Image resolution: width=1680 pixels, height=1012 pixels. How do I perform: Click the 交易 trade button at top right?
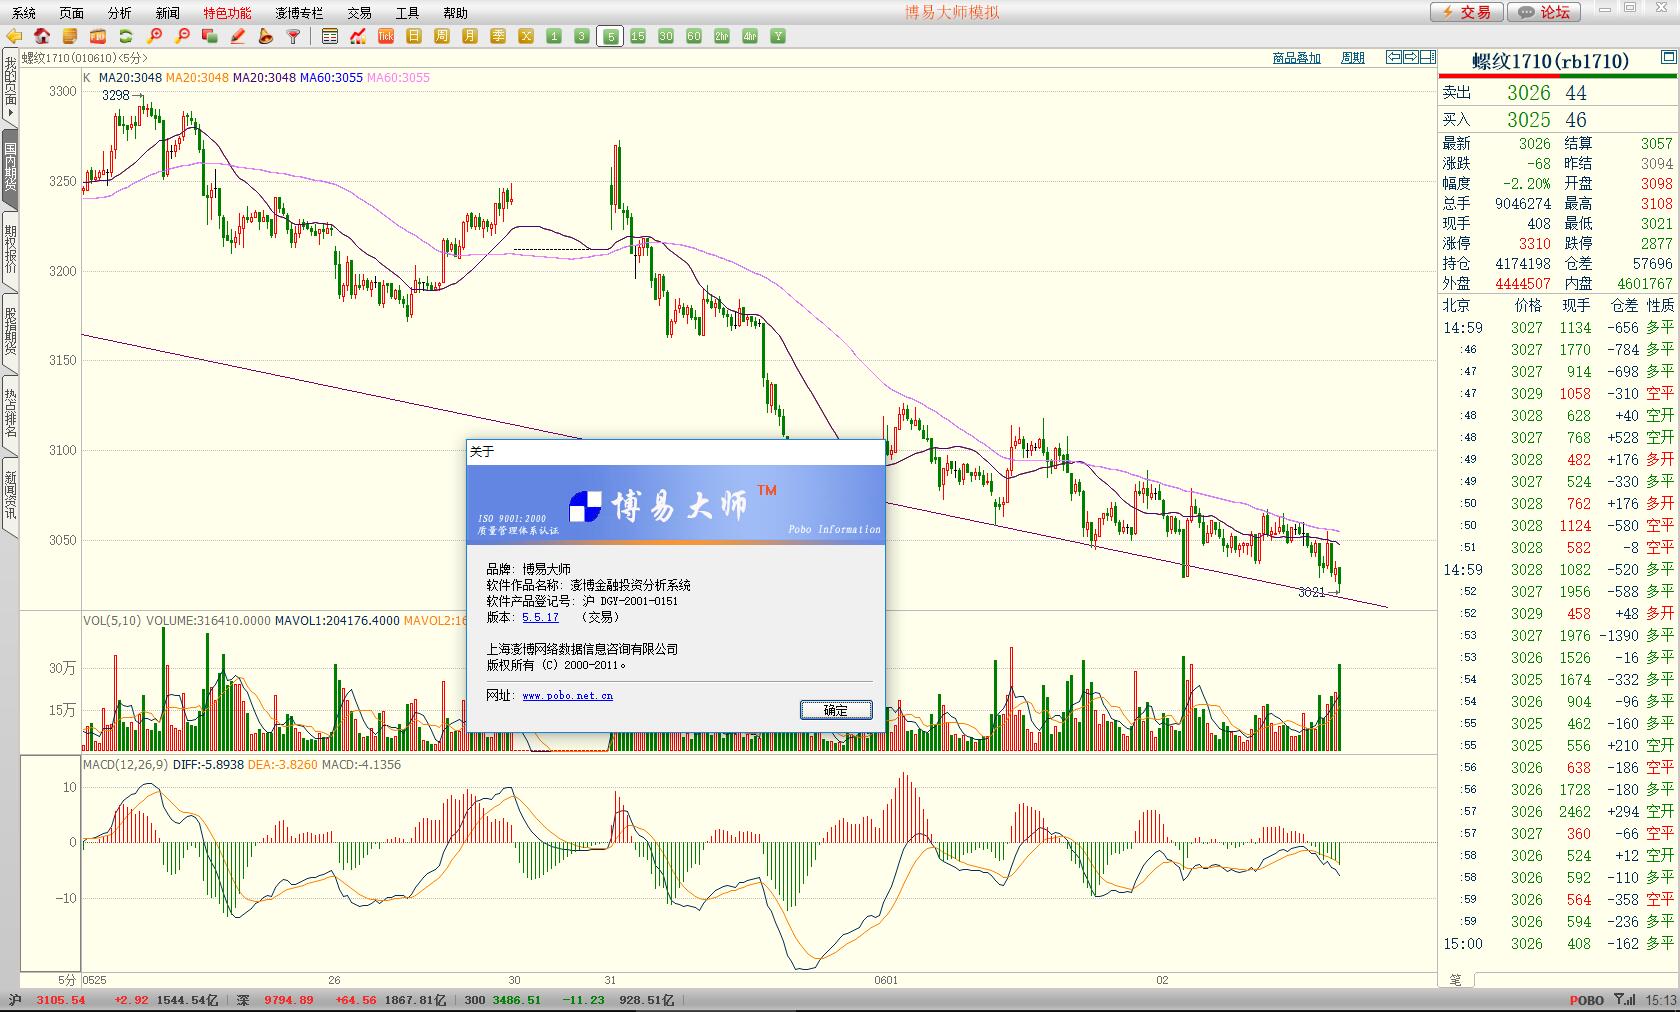point(1465,12)
